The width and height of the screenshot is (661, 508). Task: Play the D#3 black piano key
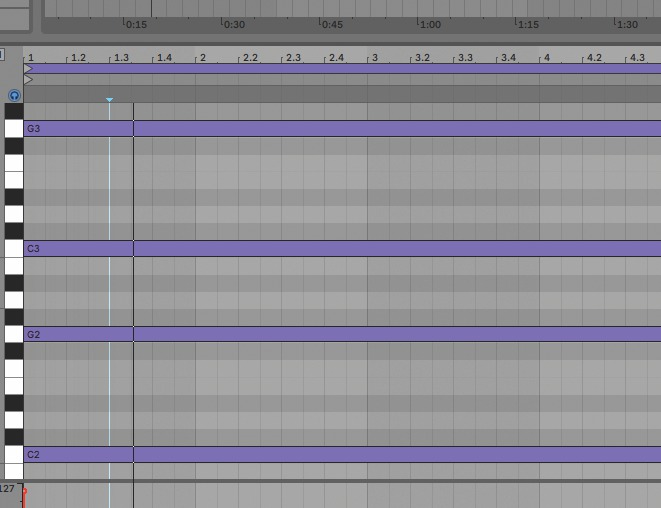[x=14, y=197]
